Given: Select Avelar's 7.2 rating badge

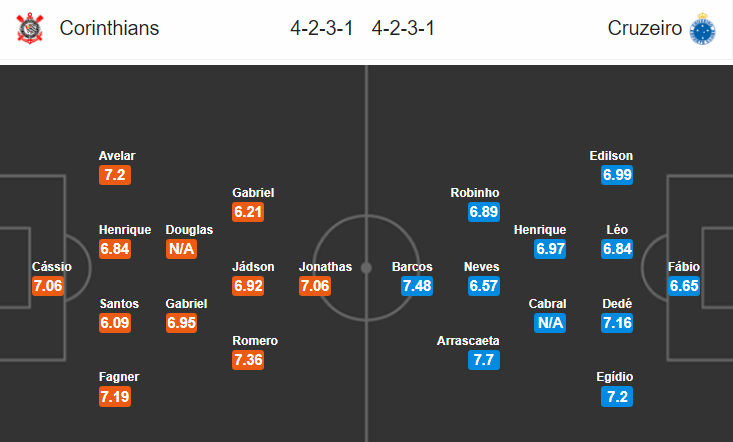Looking at the screenshot, I should [x=115, y=175].
